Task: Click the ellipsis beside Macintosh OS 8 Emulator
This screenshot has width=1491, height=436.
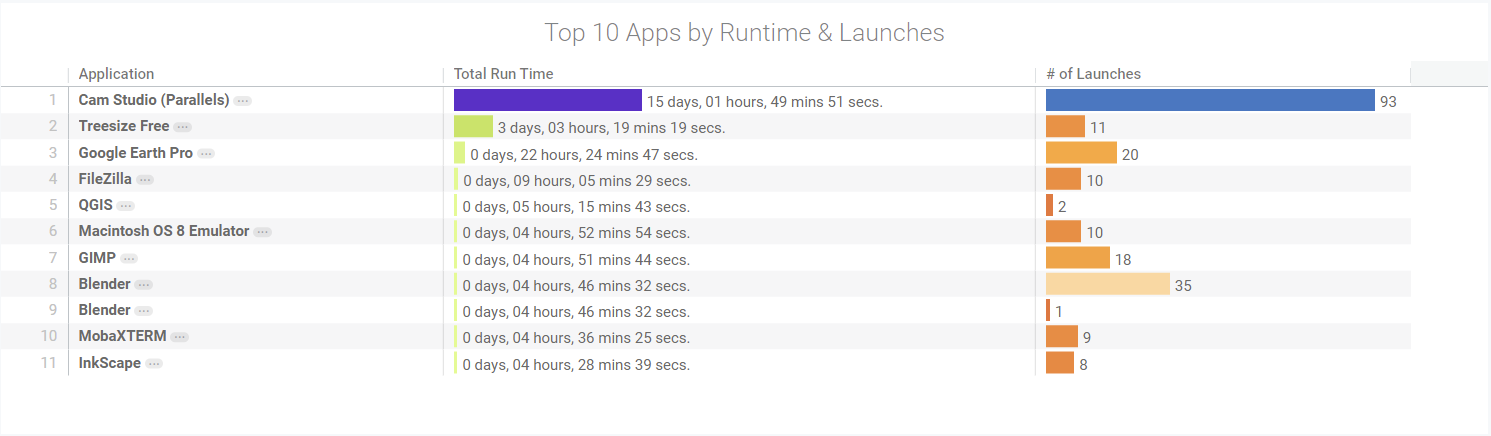Action: pyautogui.click(x=262, y=232)
